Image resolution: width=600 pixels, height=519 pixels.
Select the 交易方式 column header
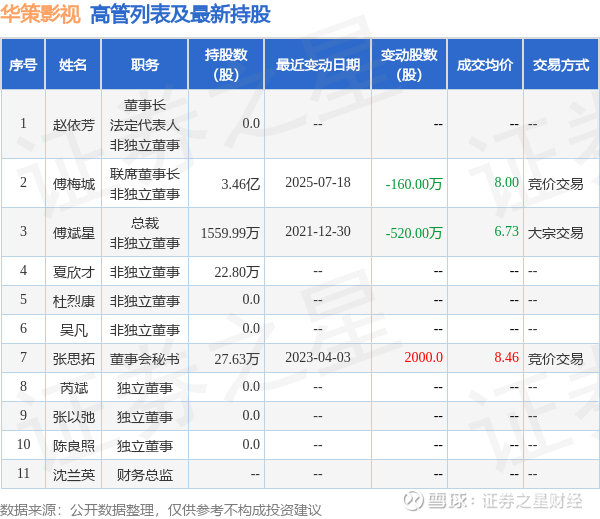point(561,64)
